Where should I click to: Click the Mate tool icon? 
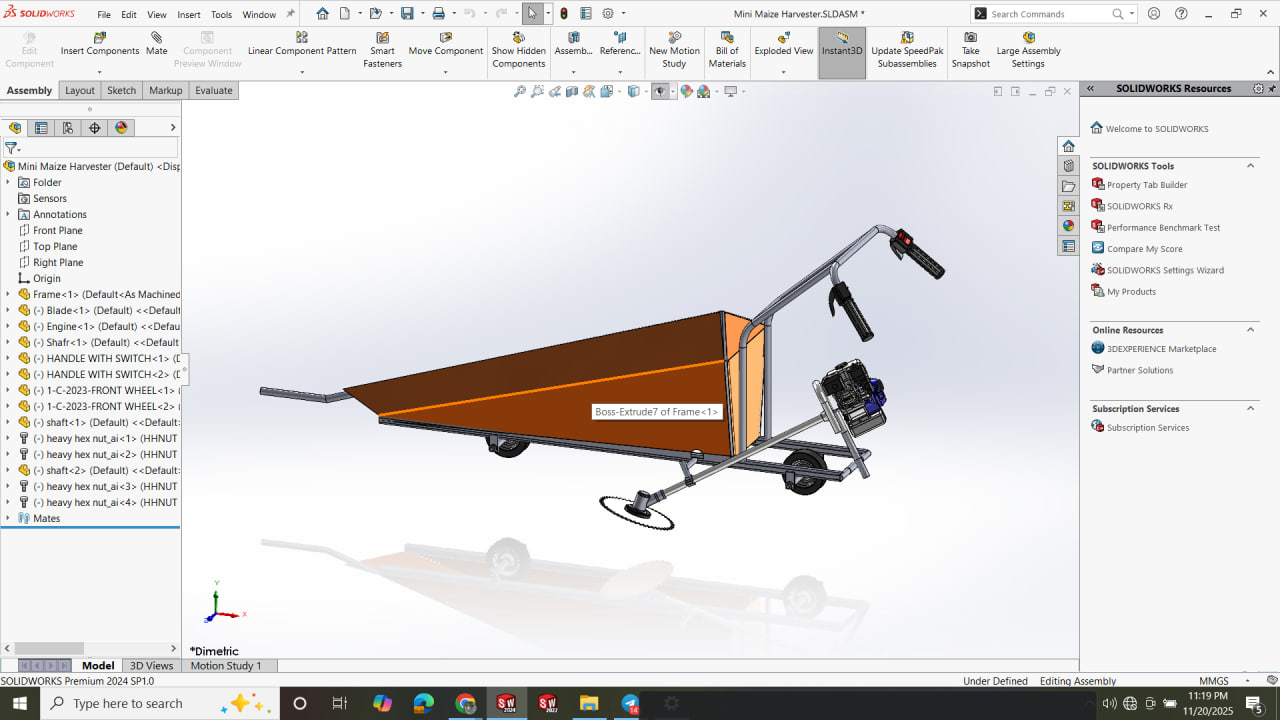pos(156,38)
